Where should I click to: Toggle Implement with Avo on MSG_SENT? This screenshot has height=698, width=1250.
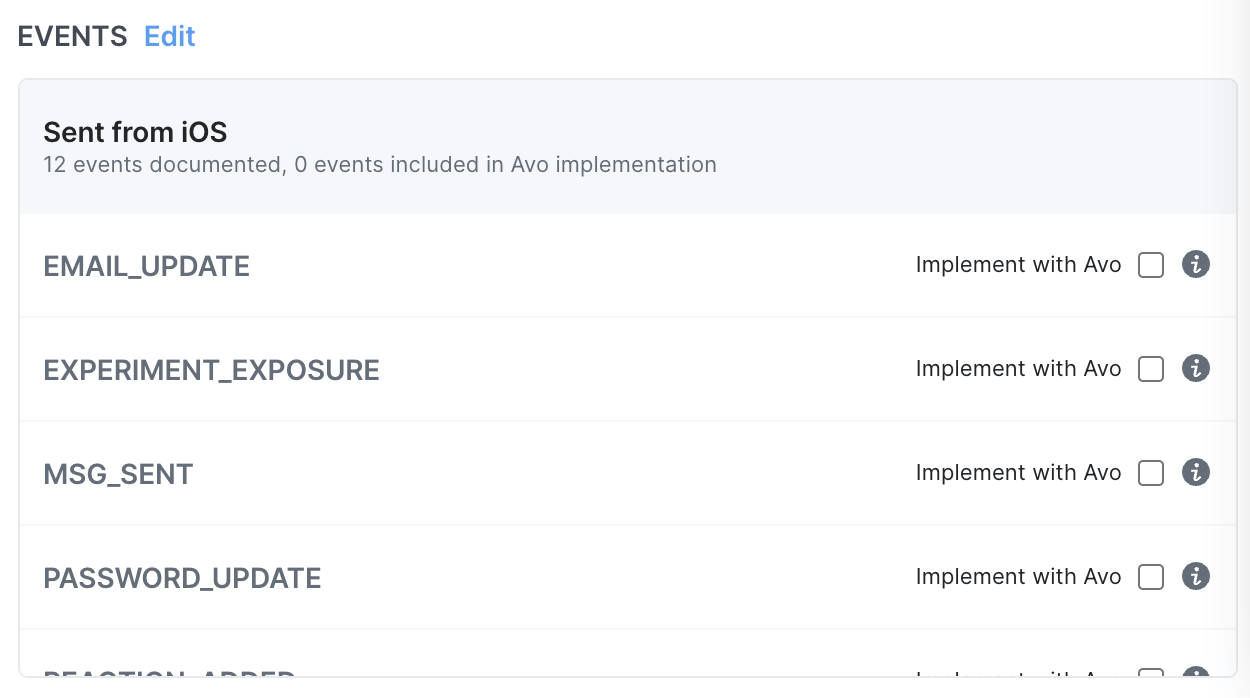tap(1150, 473)
